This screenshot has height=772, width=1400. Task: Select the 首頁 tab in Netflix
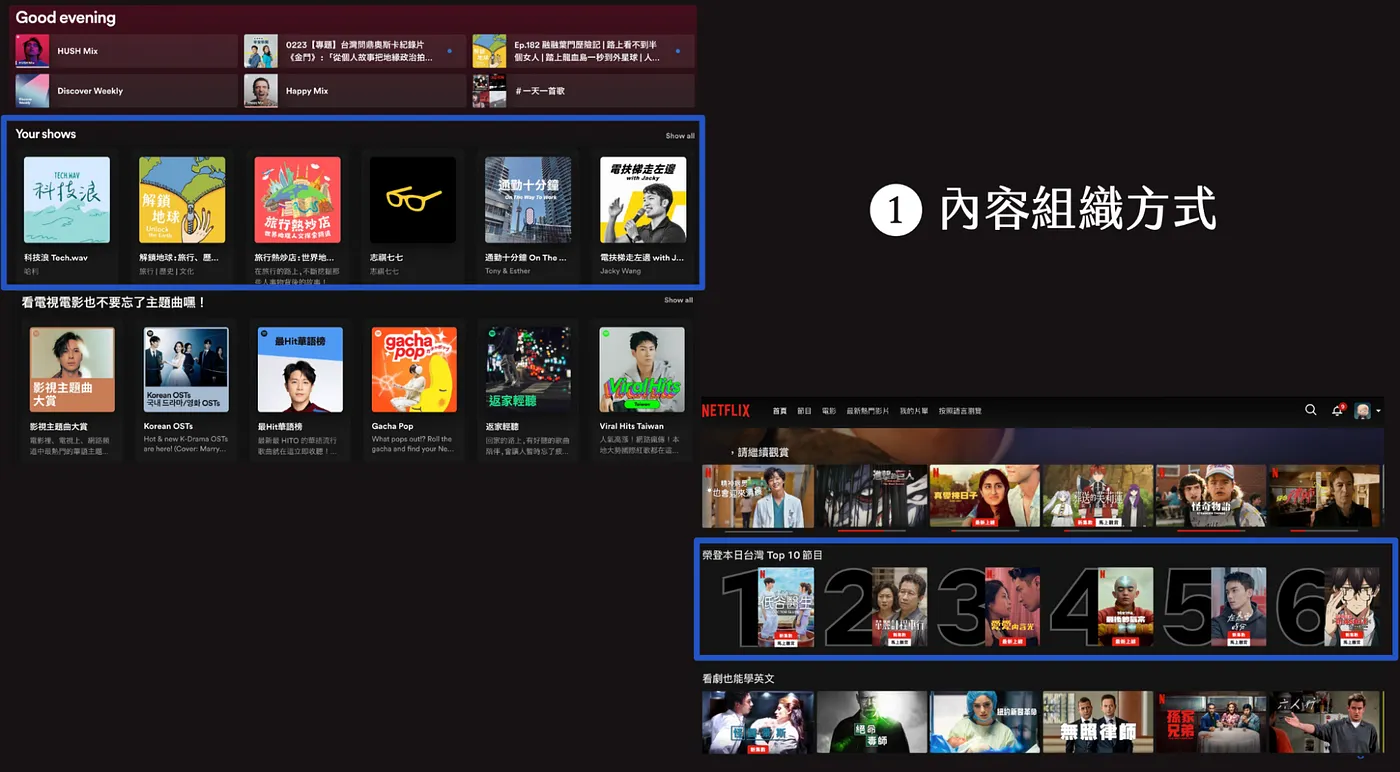780,411
